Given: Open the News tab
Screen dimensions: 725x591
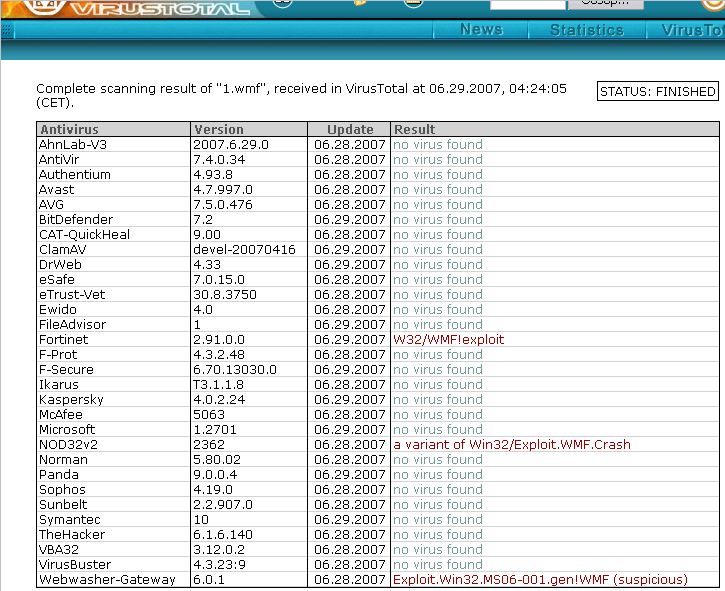Looking at the screenshot, I should [x=481, y=30].
